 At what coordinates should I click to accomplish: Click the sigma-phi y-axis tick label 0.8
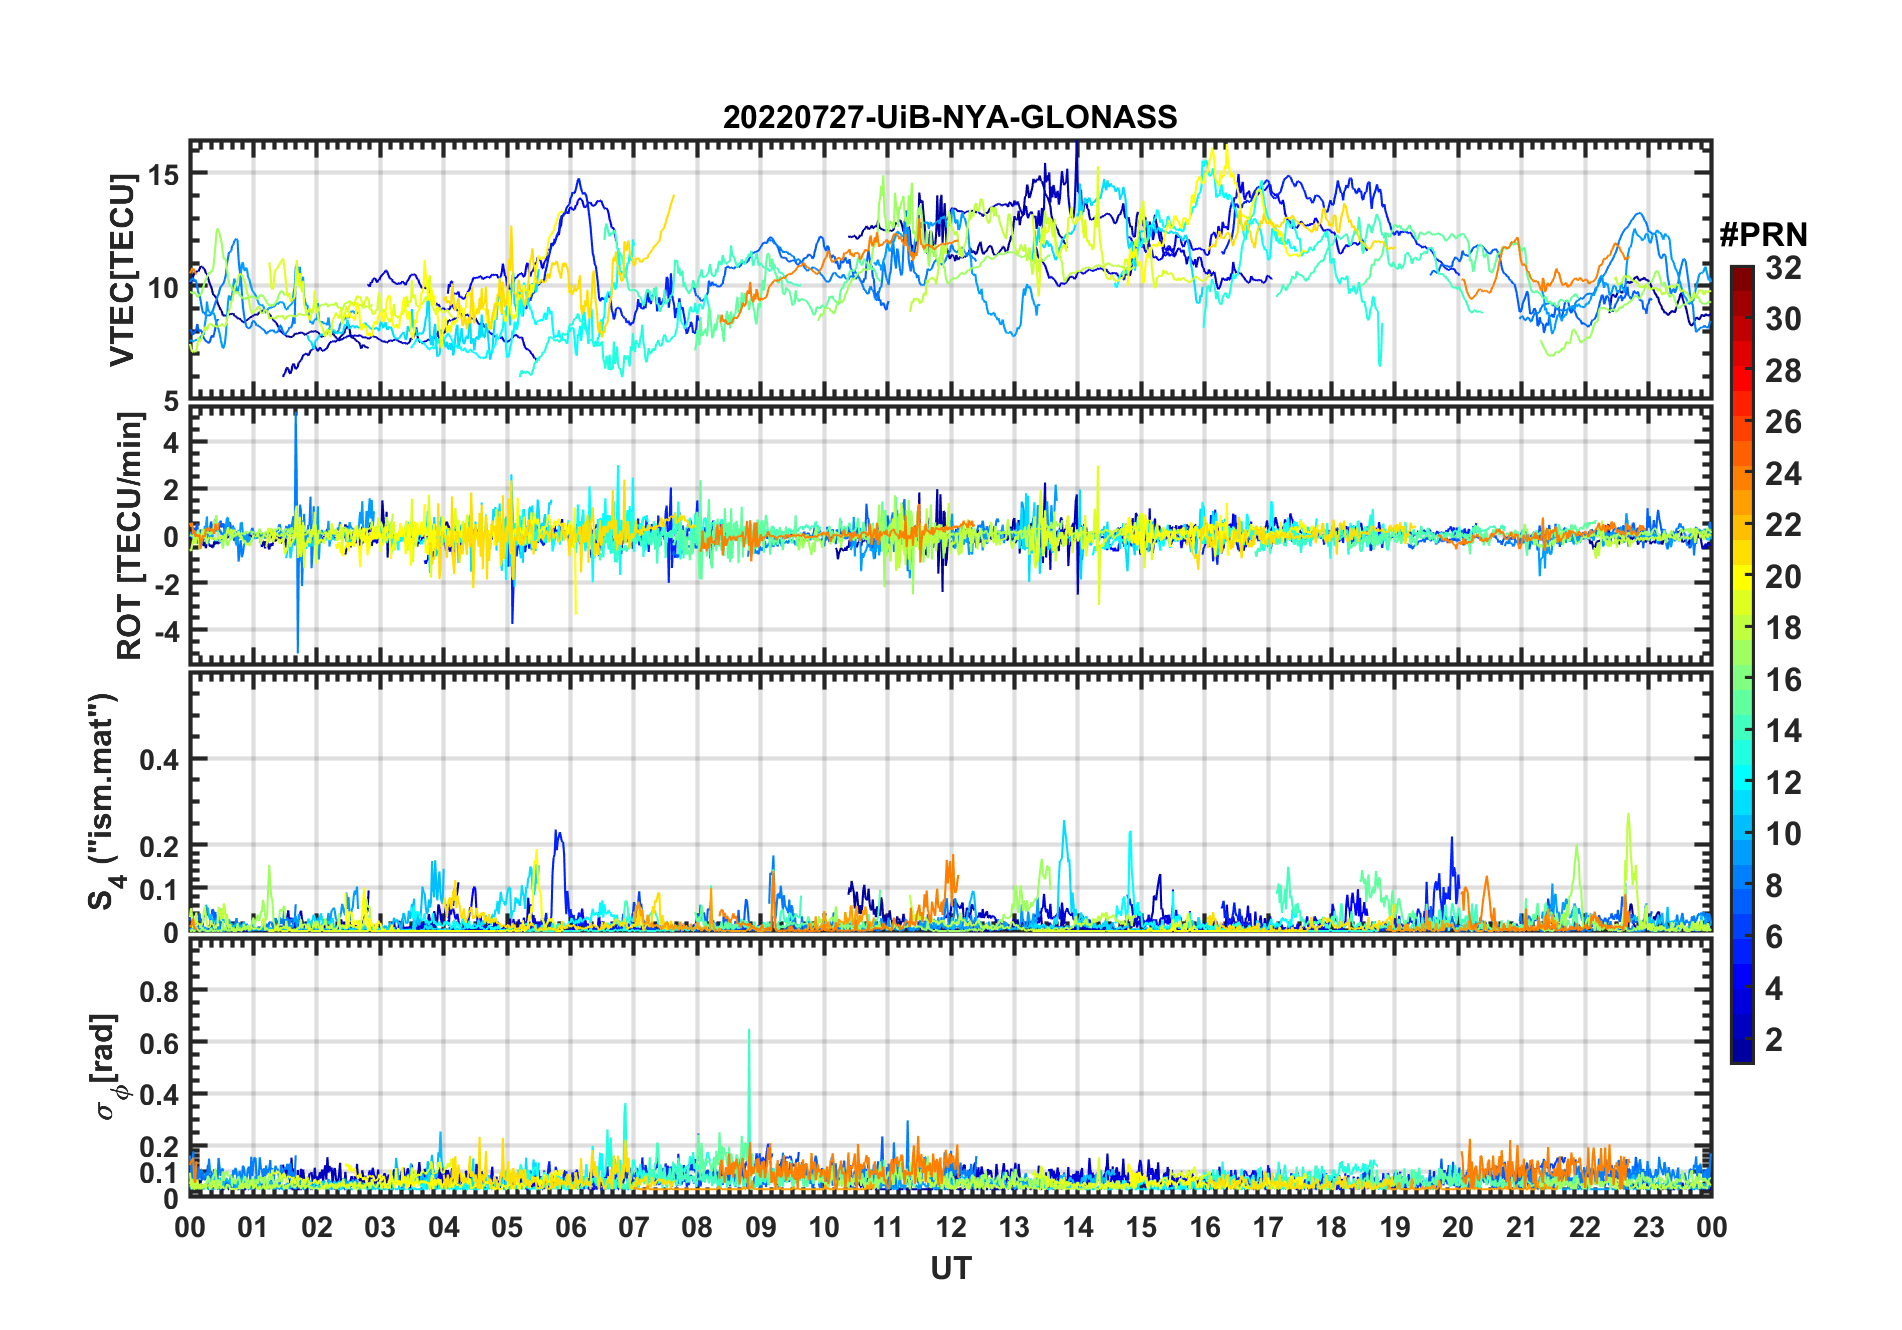coord(160,991)
